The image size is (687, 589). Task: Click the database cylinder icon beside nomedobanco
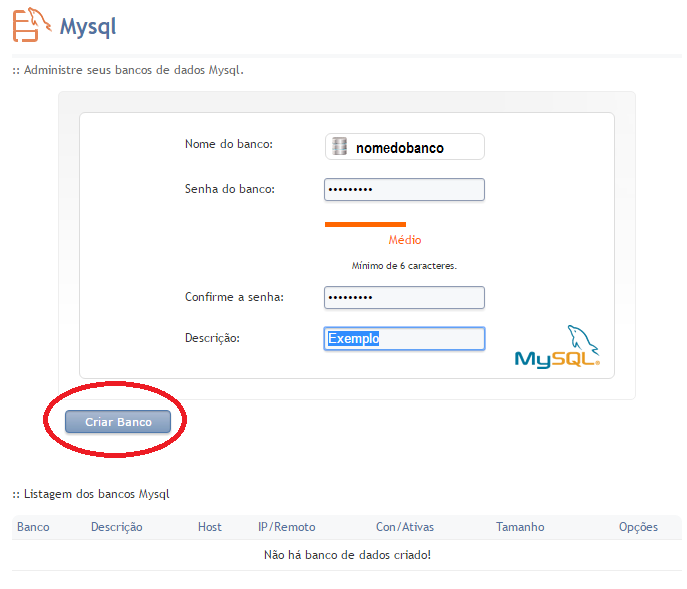click(x=339, y=147)
